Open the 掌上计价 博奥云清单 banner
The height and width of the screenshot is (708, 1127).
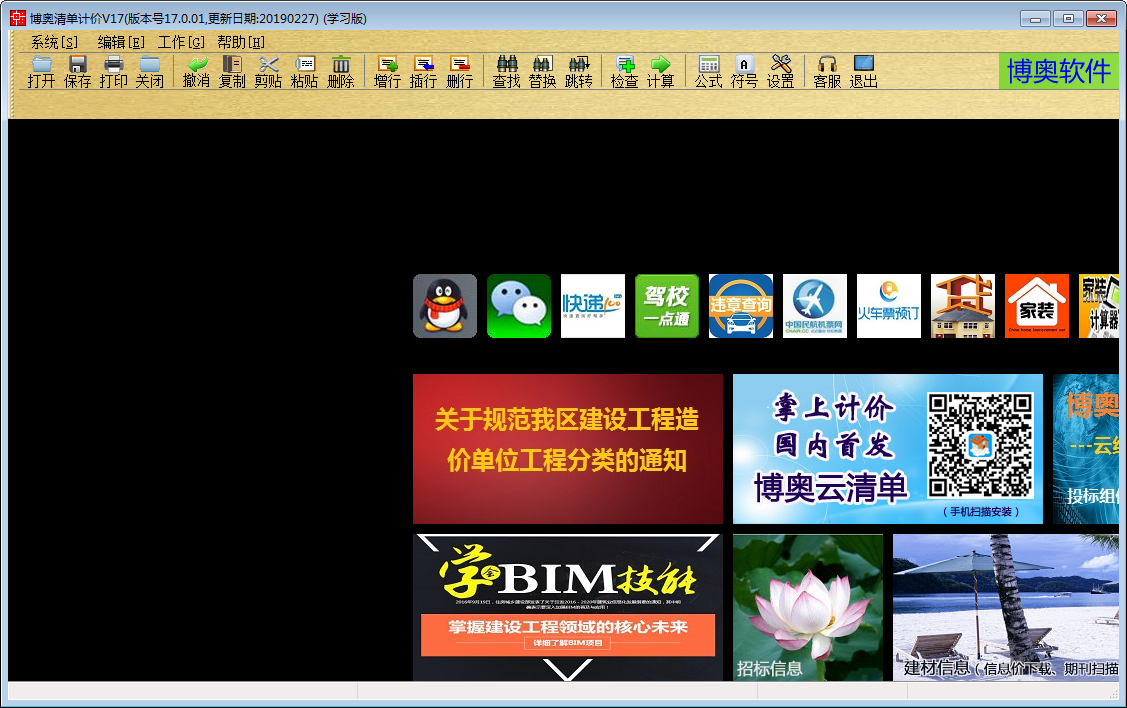(x=888, y=449)
